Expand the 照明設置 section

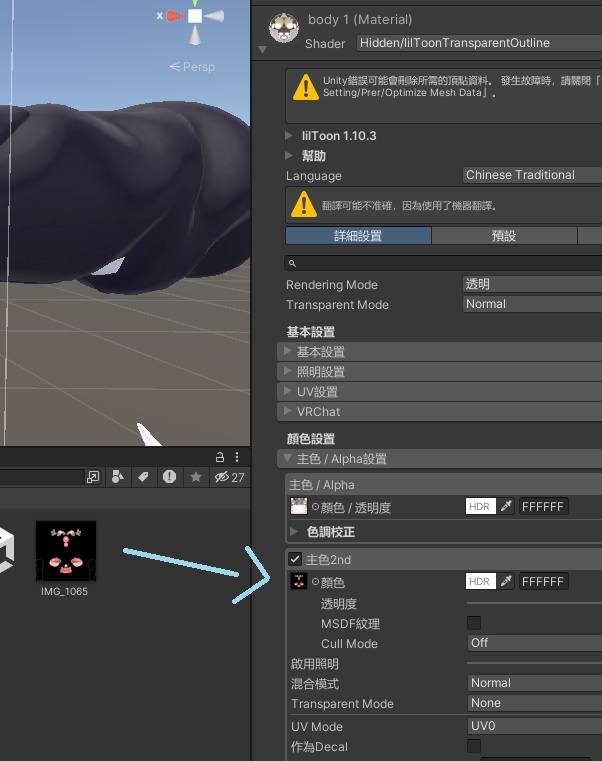point(439,372)
